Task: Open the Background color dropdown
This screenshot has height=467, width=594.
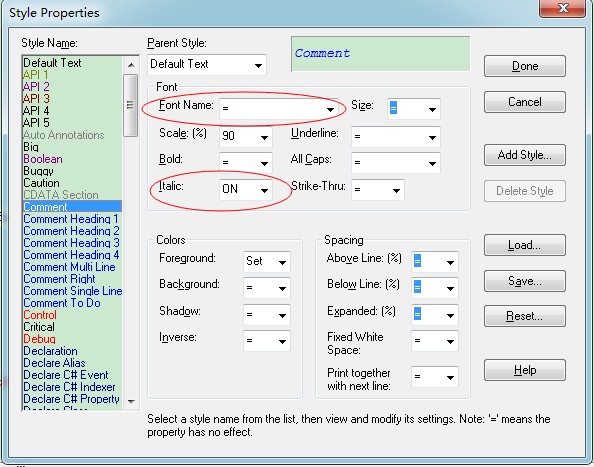Action: coord(267,288)
